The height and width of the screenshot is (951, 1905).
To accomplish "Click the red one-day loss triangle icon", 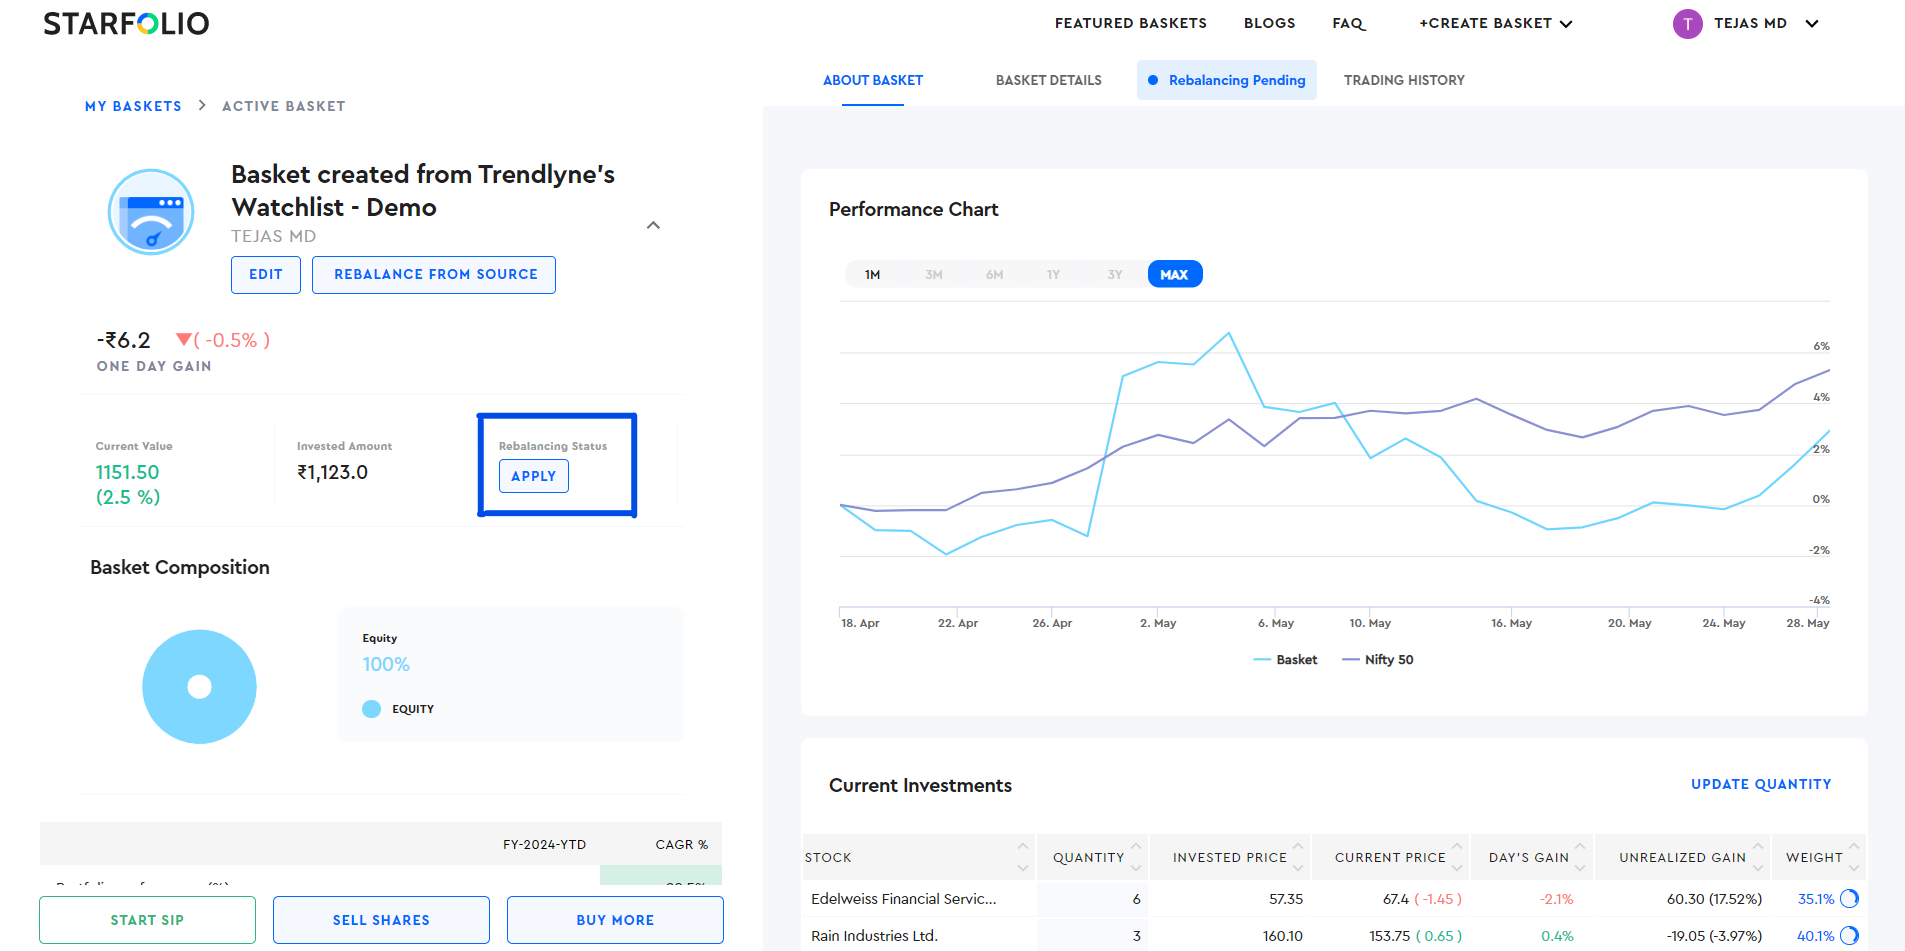I will pos(183,340).
